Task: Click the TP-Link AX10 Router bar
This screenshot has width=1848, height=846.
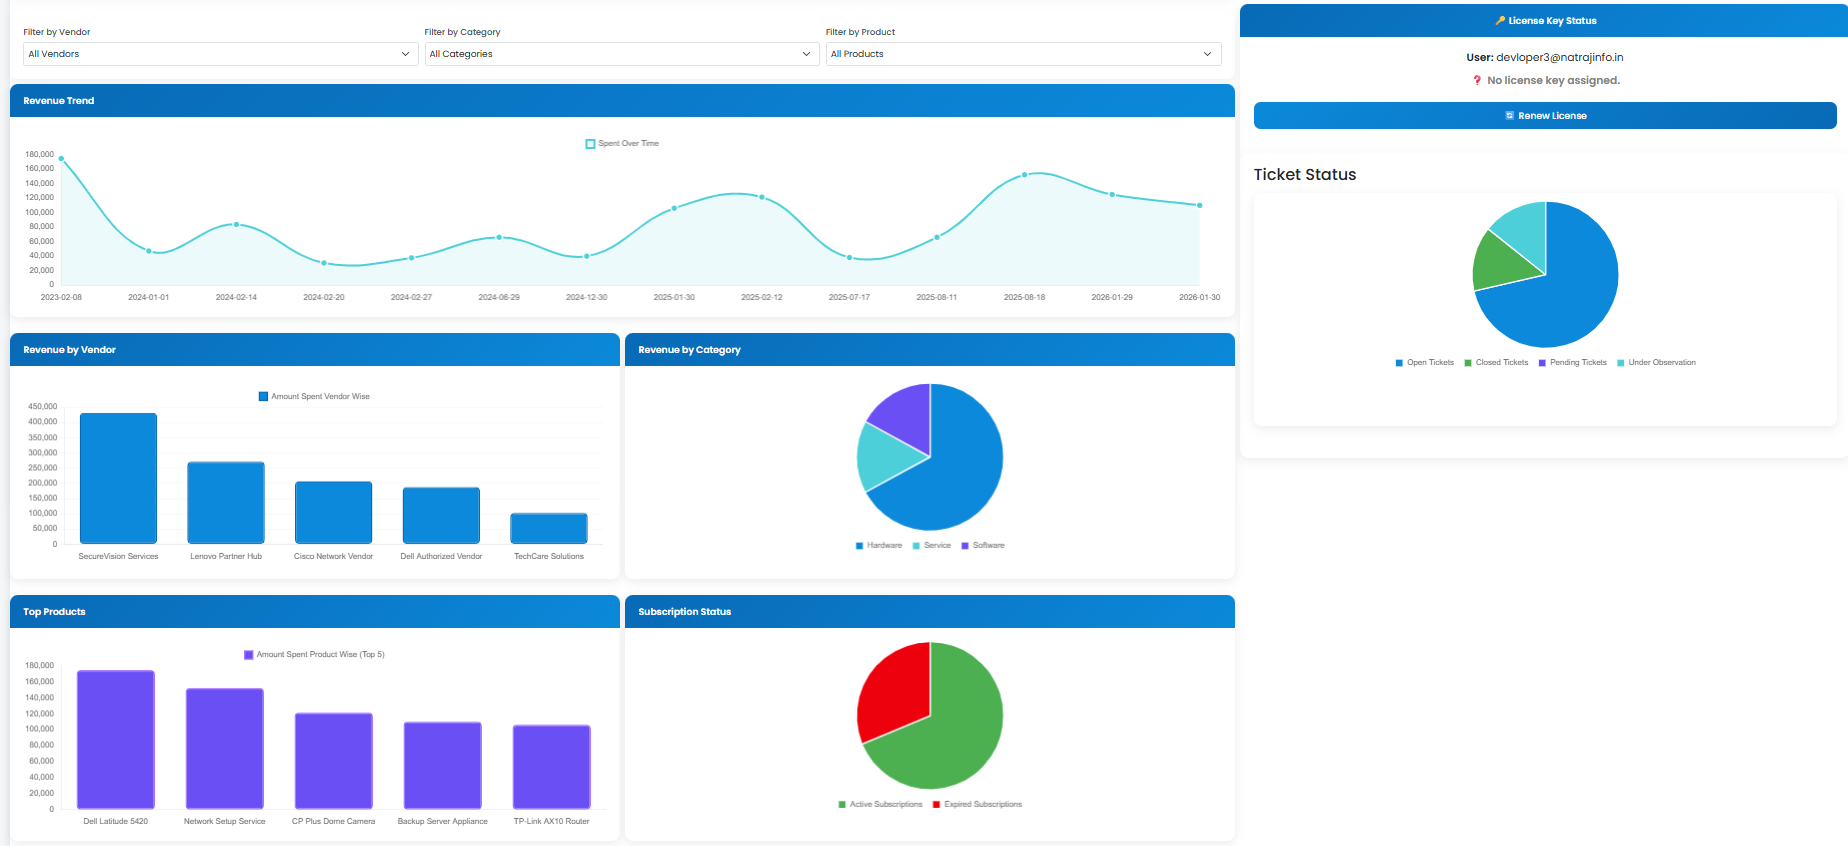Action: tap(552, 767)
